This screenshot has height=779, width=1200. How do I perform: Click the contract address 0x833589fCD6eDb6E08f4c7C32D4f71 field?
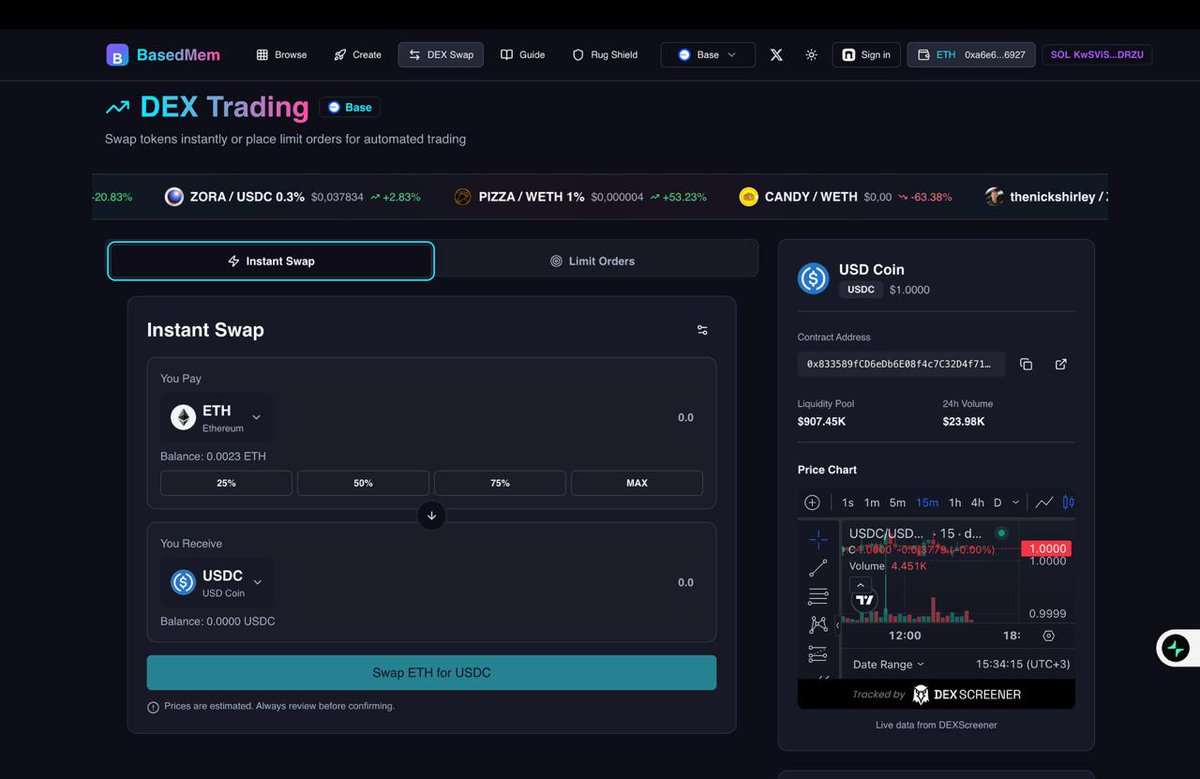(x=901, y=364)
